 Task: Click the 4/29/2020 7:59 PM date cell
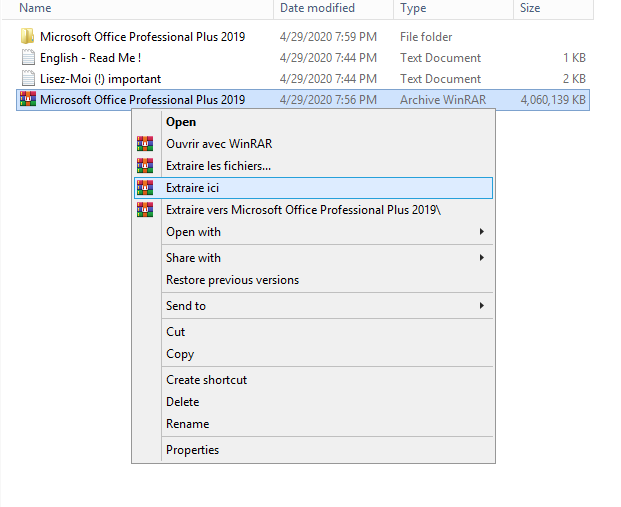point(328,37)
